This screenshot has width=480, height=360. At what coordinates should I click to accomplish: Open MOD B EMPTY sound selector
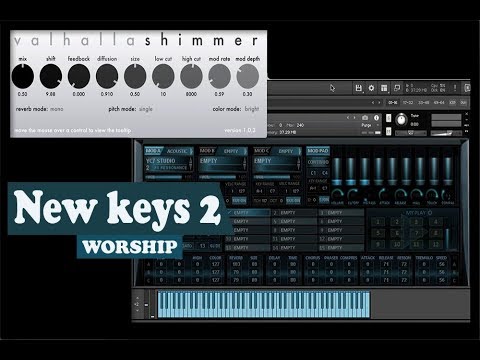click(x=223, y=164)
